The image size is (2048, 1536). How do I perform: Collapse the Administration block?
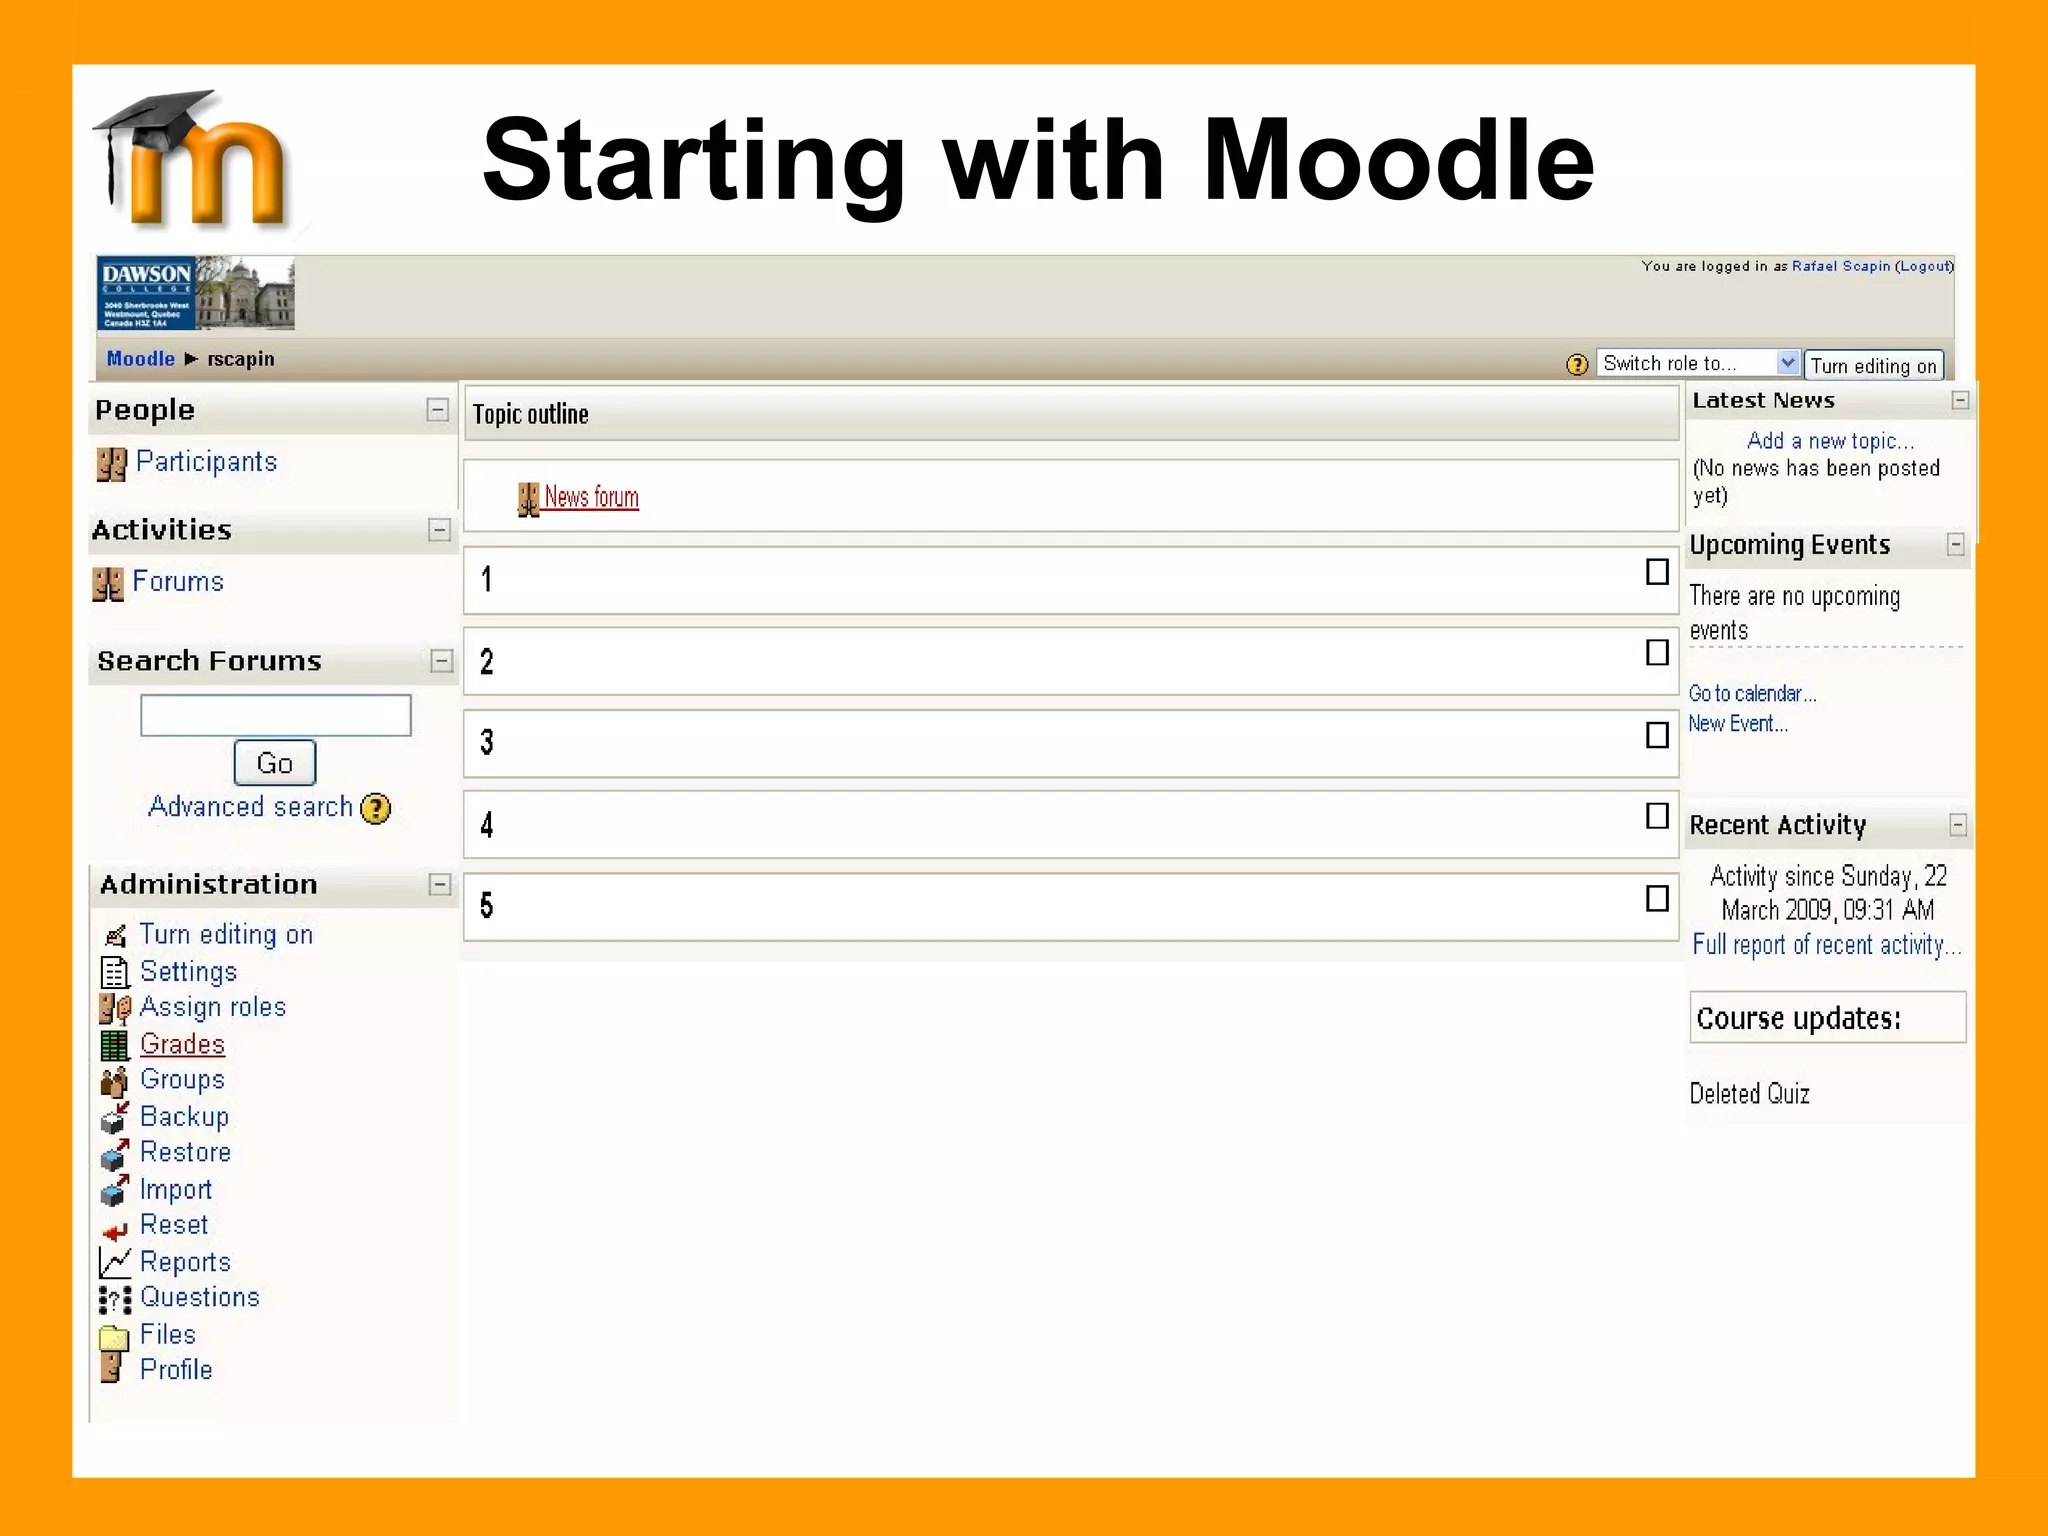(x=439, y=884)
